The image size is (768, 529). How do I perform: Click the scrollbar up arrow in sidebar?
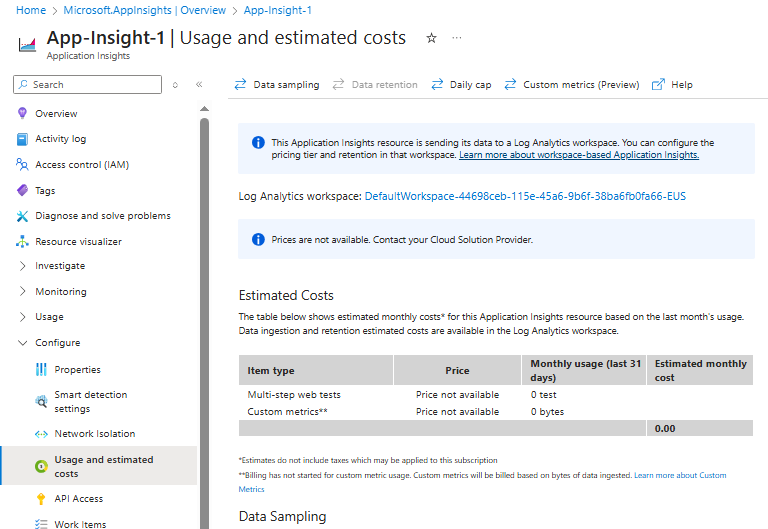(x=204, y=109)
